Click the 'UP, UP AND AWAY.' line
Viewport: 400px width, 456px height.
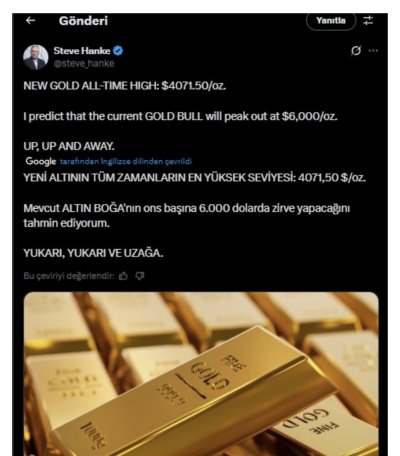point(69,146)
